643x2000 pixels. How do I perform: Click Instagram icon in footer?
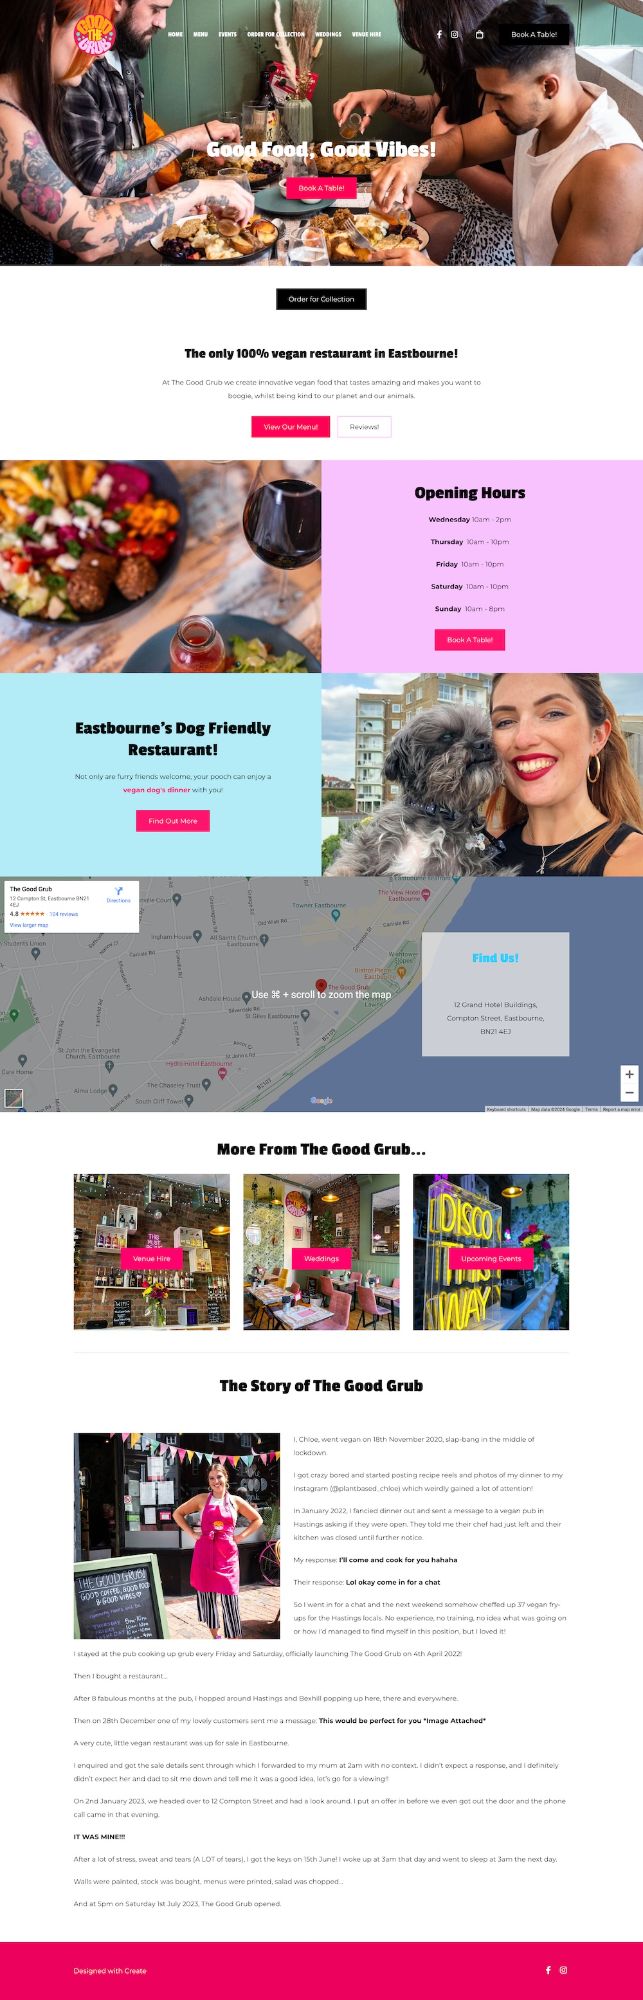pyautogui.click(x=563, y=1970)
